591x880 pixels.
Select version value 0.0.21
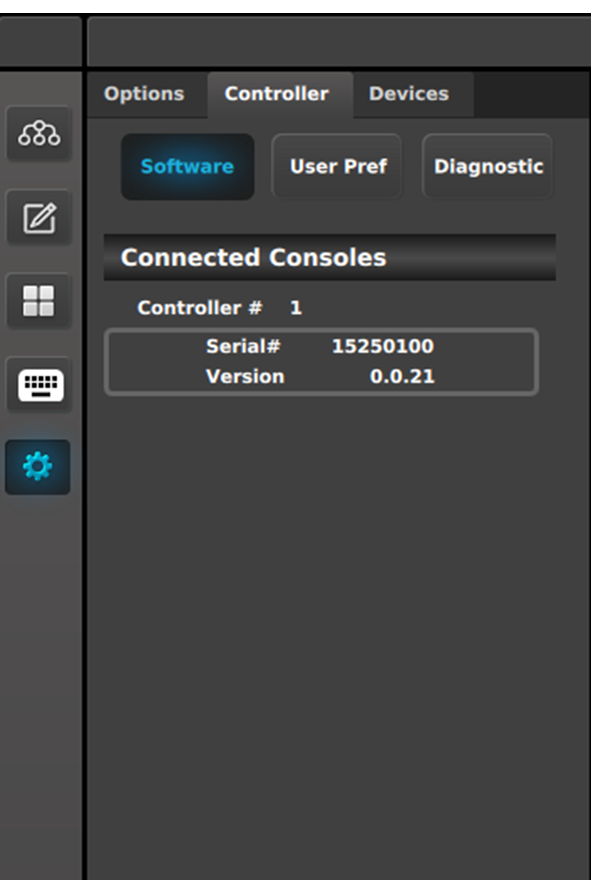pos(402,376)
